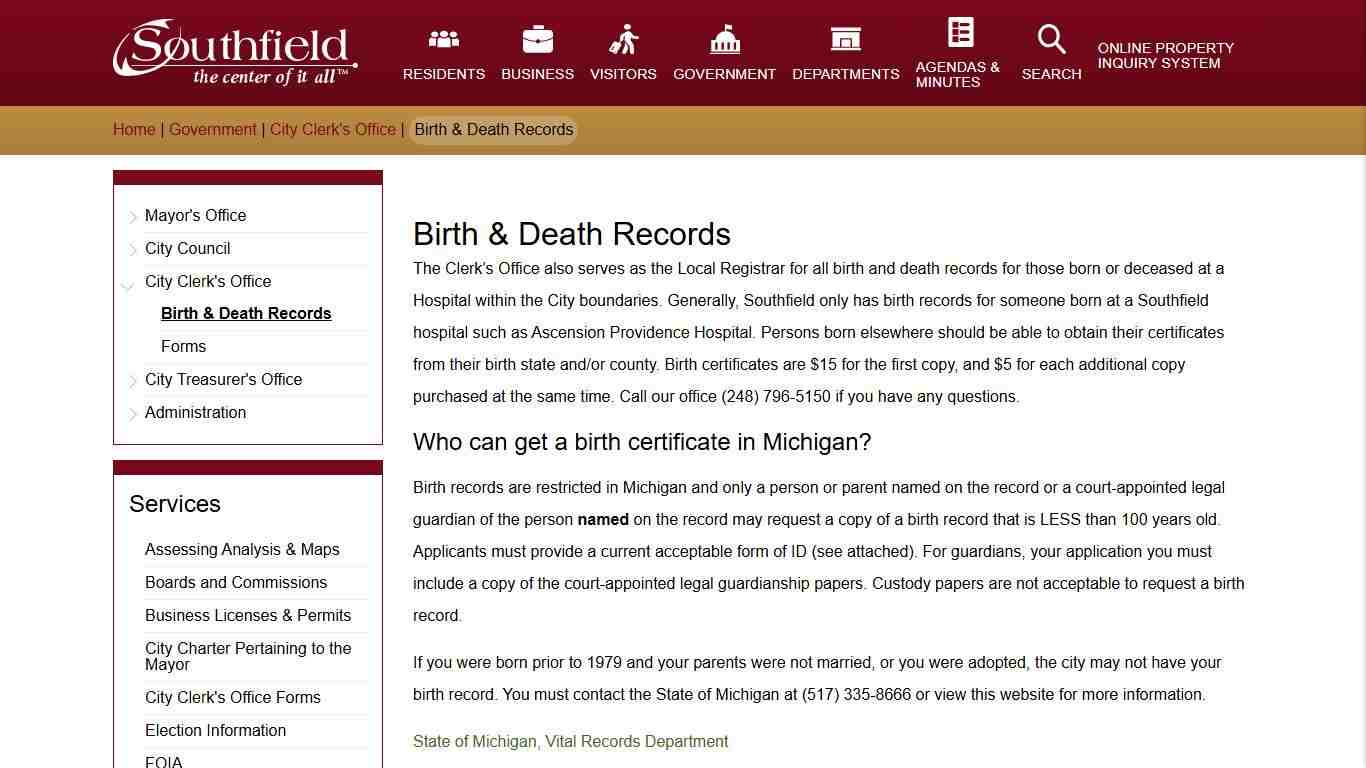This screenshot has width=1366, height=768.
Task: Open Election Information under Services
Action: (x=215, y=730)
